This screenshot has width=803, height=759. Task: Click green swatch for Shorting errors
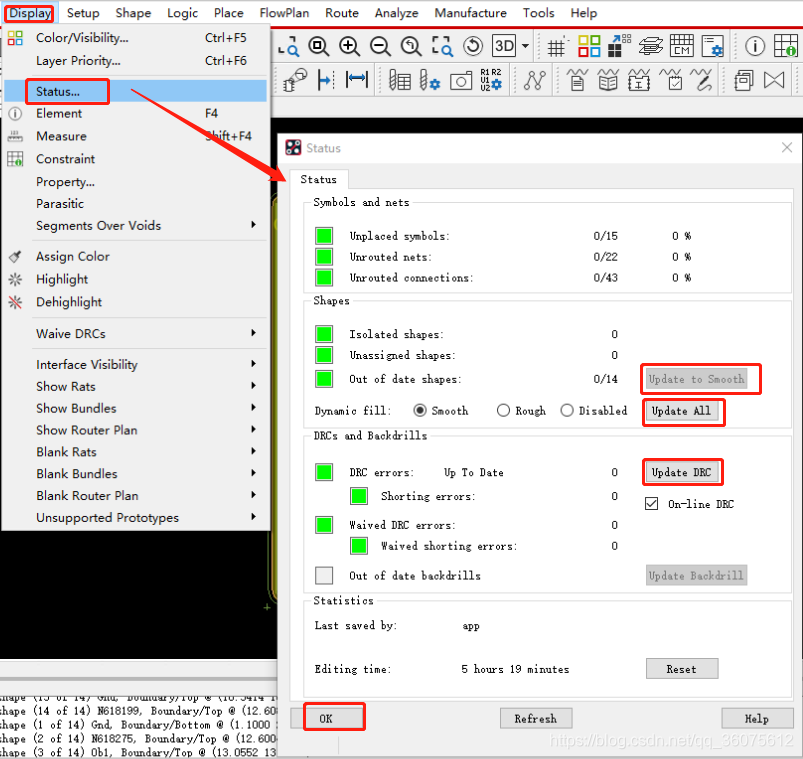click(359, 496)
